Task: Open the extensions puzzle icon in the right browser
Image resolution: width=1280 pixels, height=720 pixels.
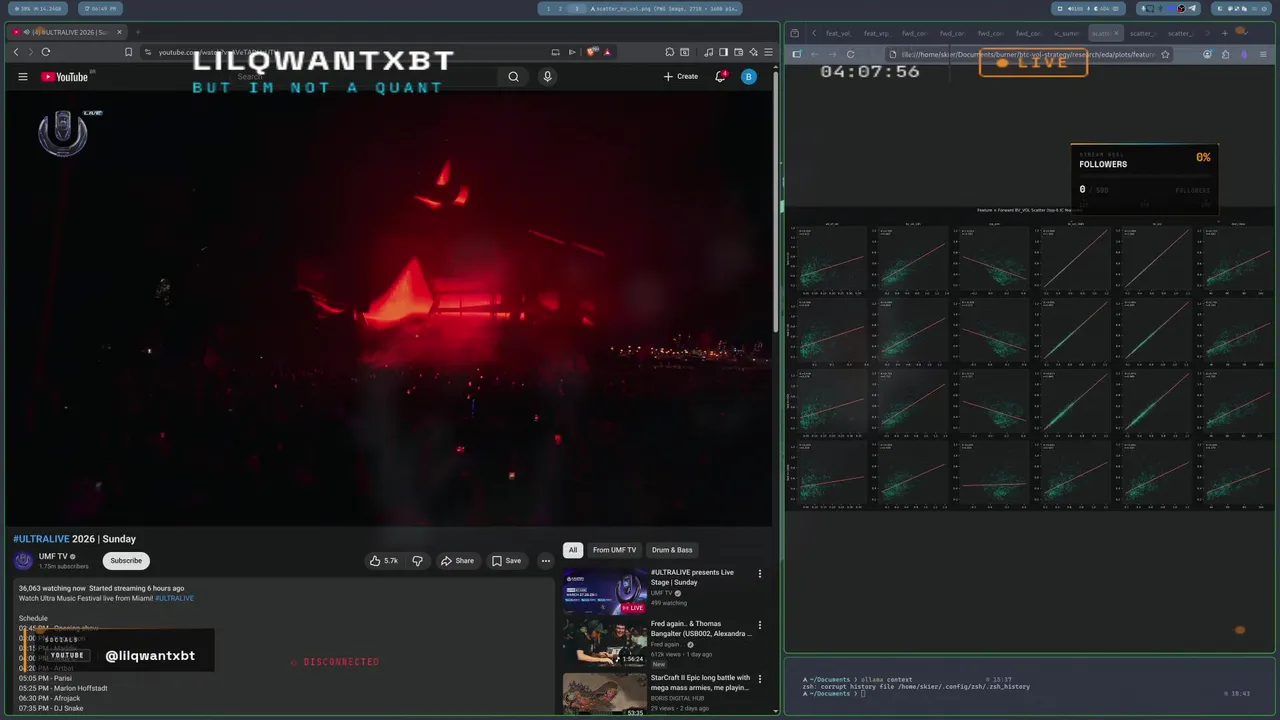Action: [1226, 54]
